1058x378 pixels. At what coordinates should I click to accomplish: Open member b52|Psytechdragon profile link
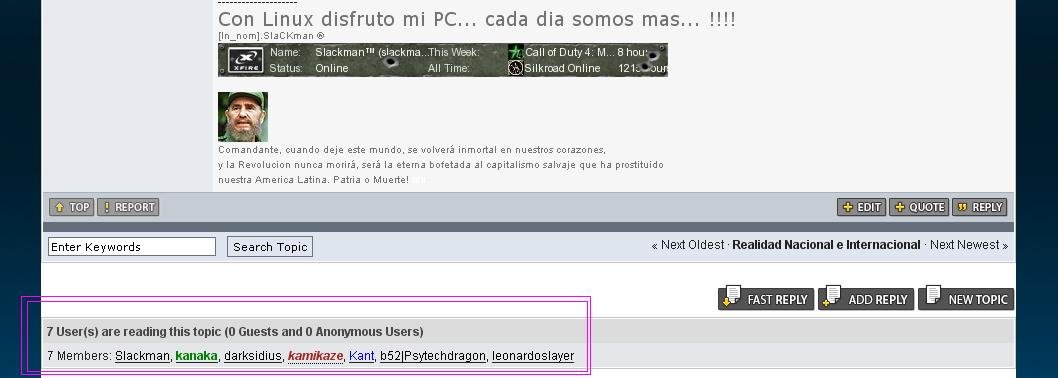click(x=433, y=356)
